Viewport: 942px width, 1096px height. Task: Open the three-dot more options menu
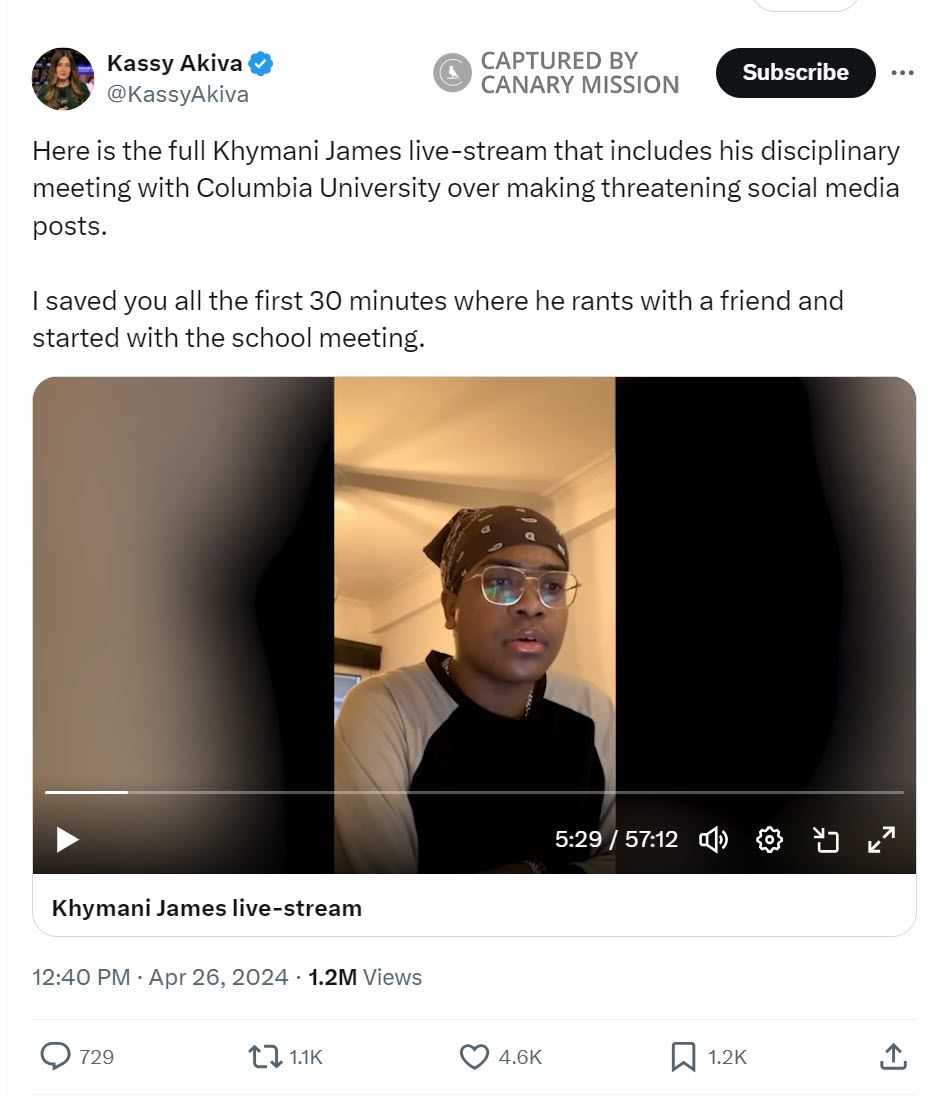(x=902, y=73)
